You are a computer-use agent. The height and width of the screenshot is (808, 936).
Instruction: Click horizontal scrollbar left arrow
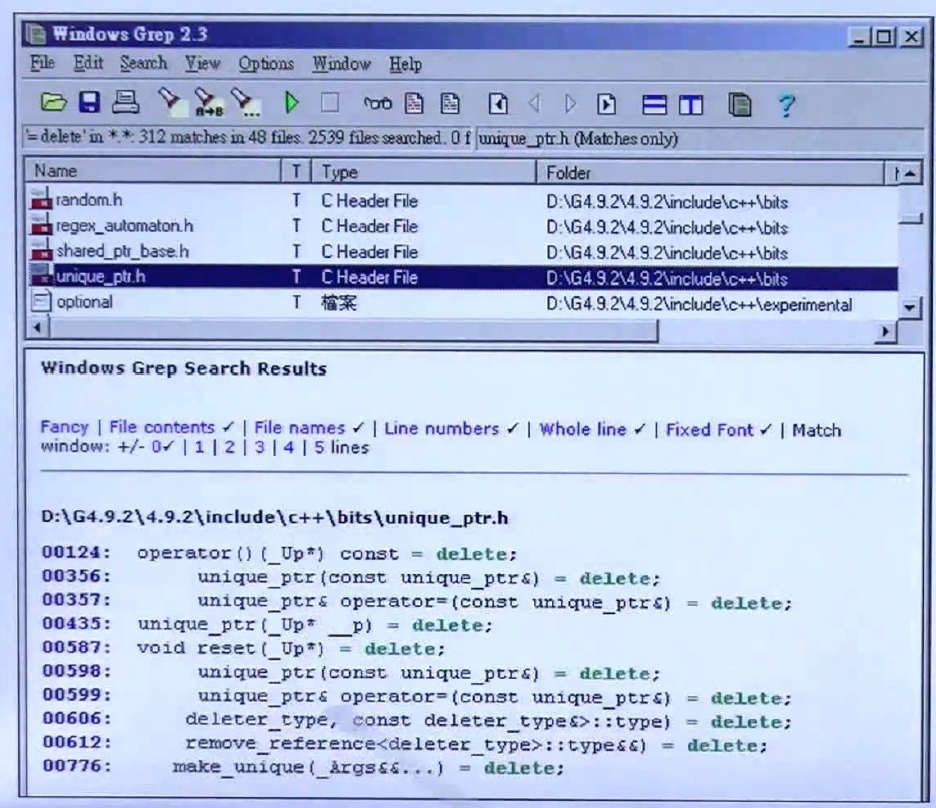point(38,328)
